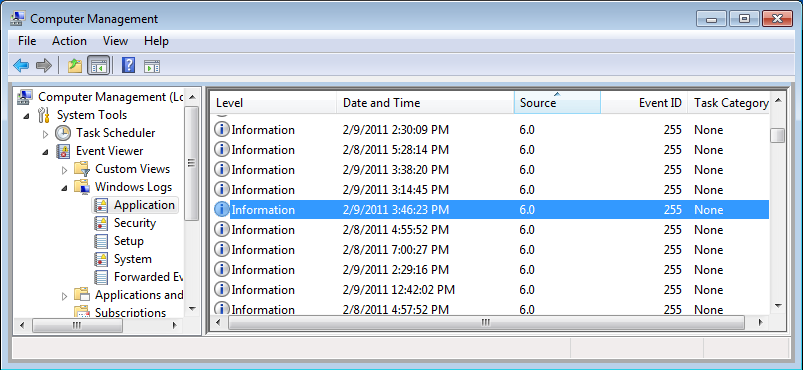The image size is (803, 370).
Task: Click the Computer Management root node icon
Action: pos(25,96)
